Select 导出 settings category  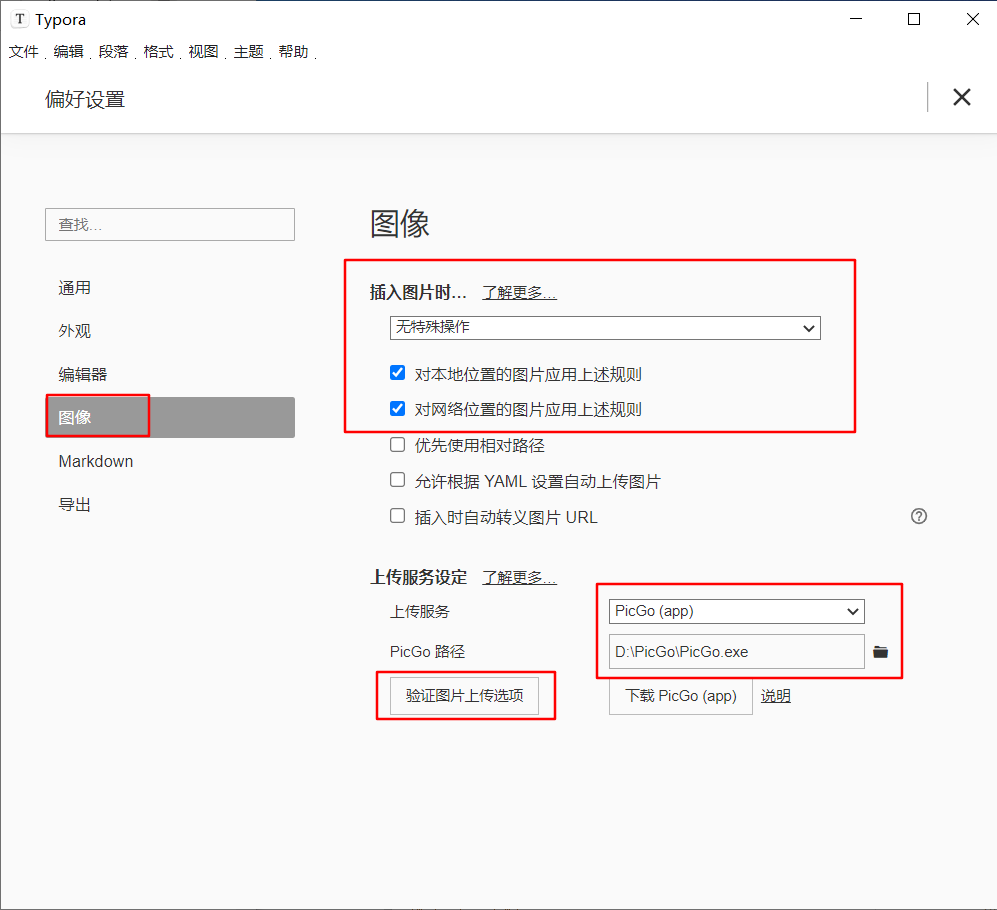[x=170, y=504]
